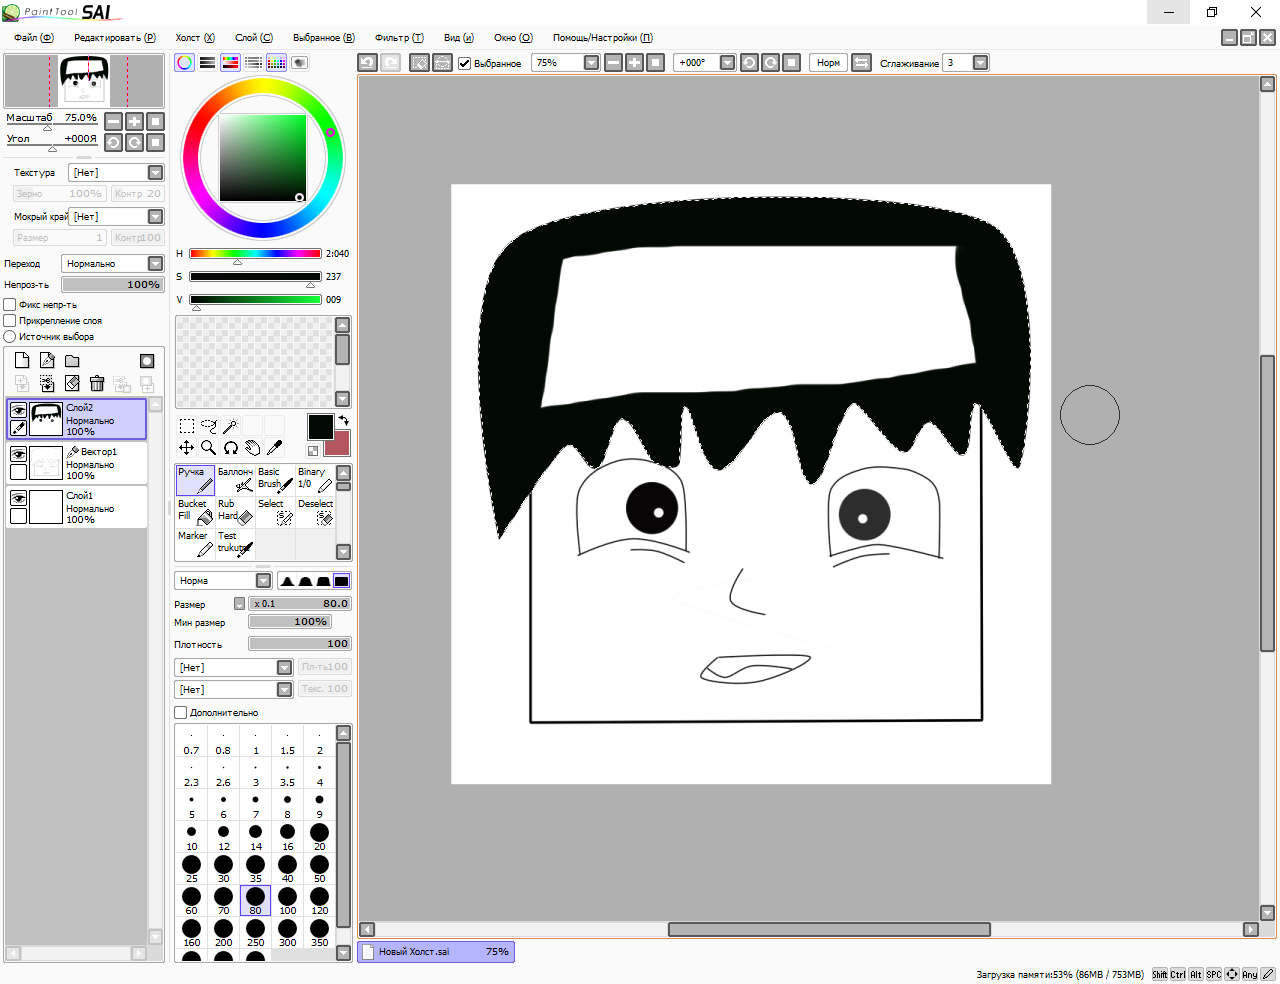Screen dimensions: 1280x984
Task: Open the zoom 75% dropdown
Action: point(566,63)
